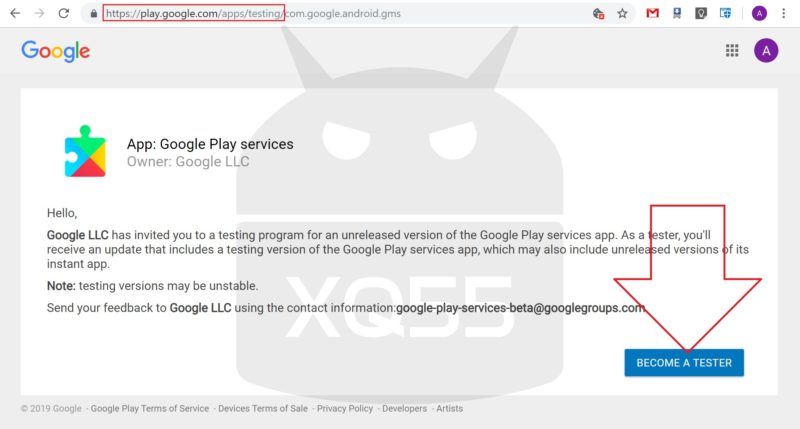The image size is (800, 429).
Task: Click the browser back arrow
Action: coord(14,14)
